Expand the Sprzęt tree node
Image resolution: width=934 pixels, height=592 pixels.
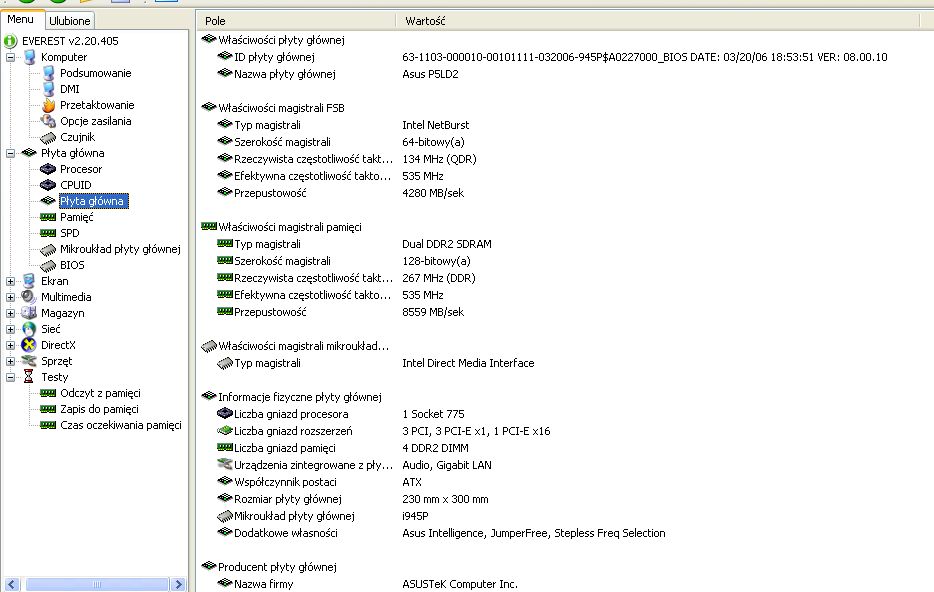click(11, 362)
